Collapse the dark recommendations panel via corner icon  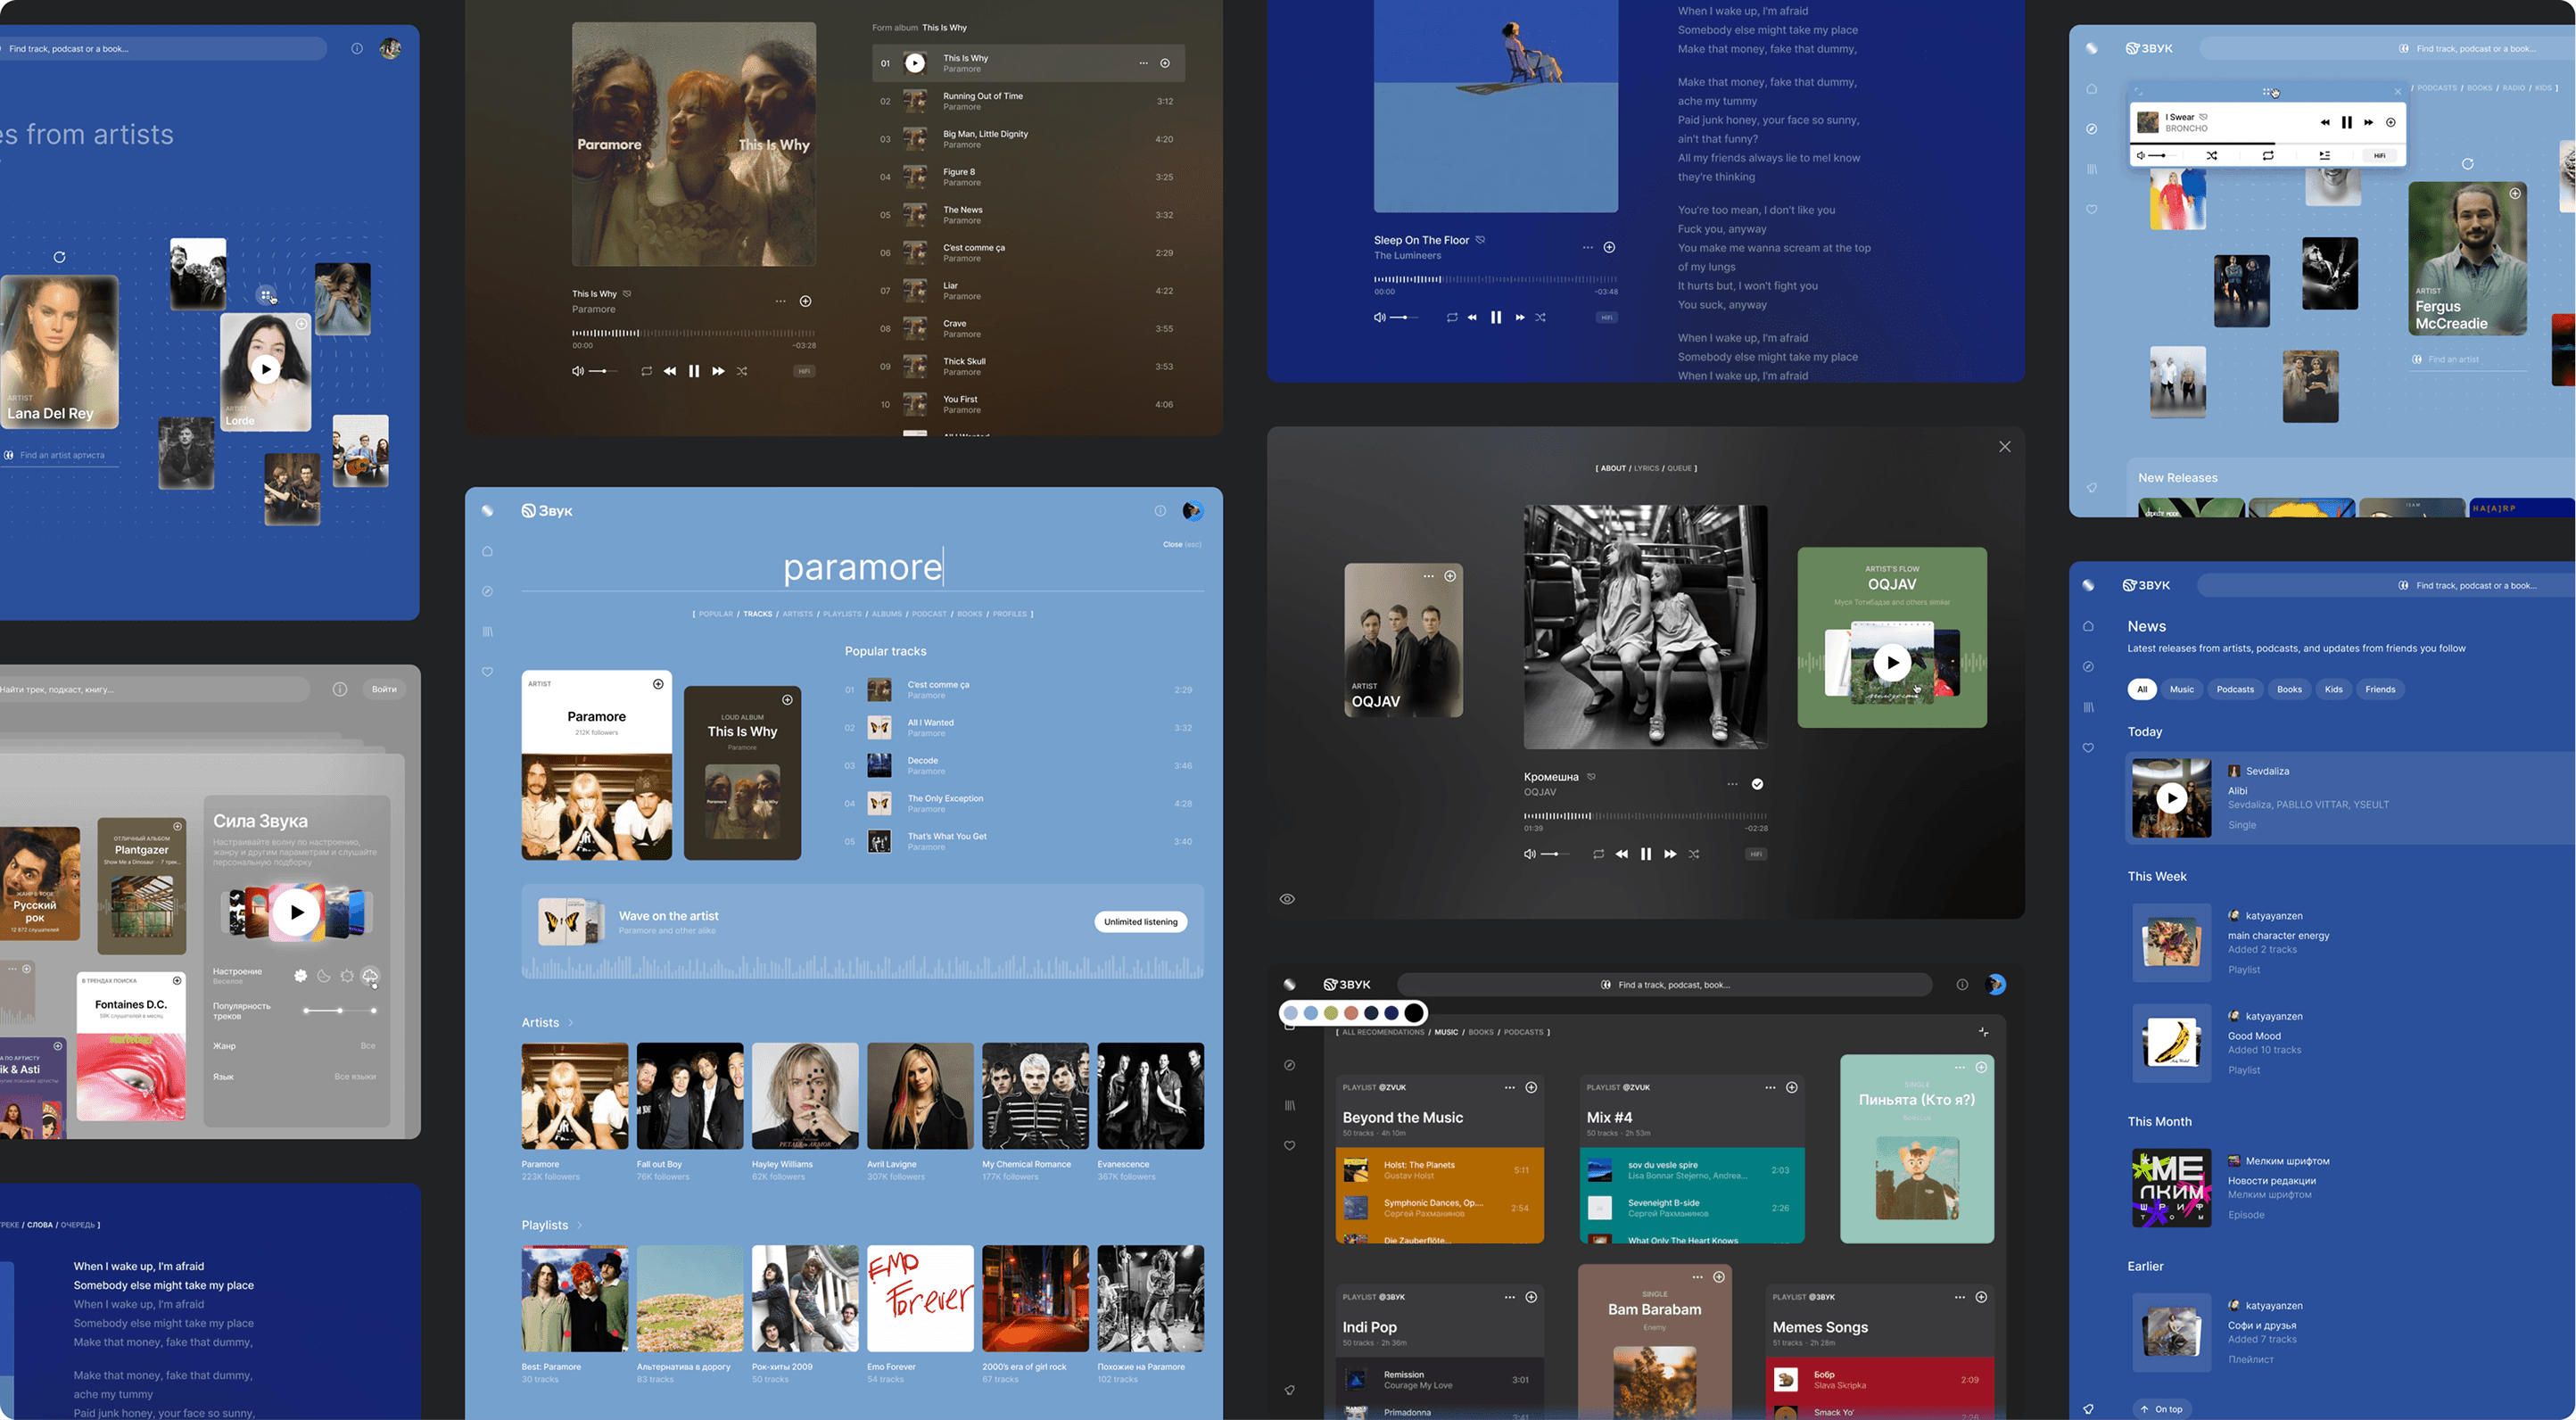click(x=1983, y=1031)
